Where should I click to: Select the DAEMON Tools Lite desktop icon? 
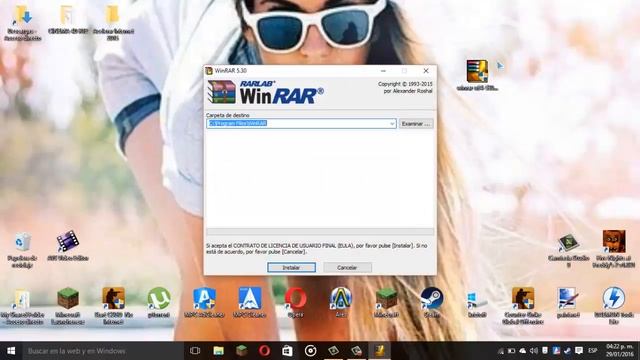(x=614, y=305)
